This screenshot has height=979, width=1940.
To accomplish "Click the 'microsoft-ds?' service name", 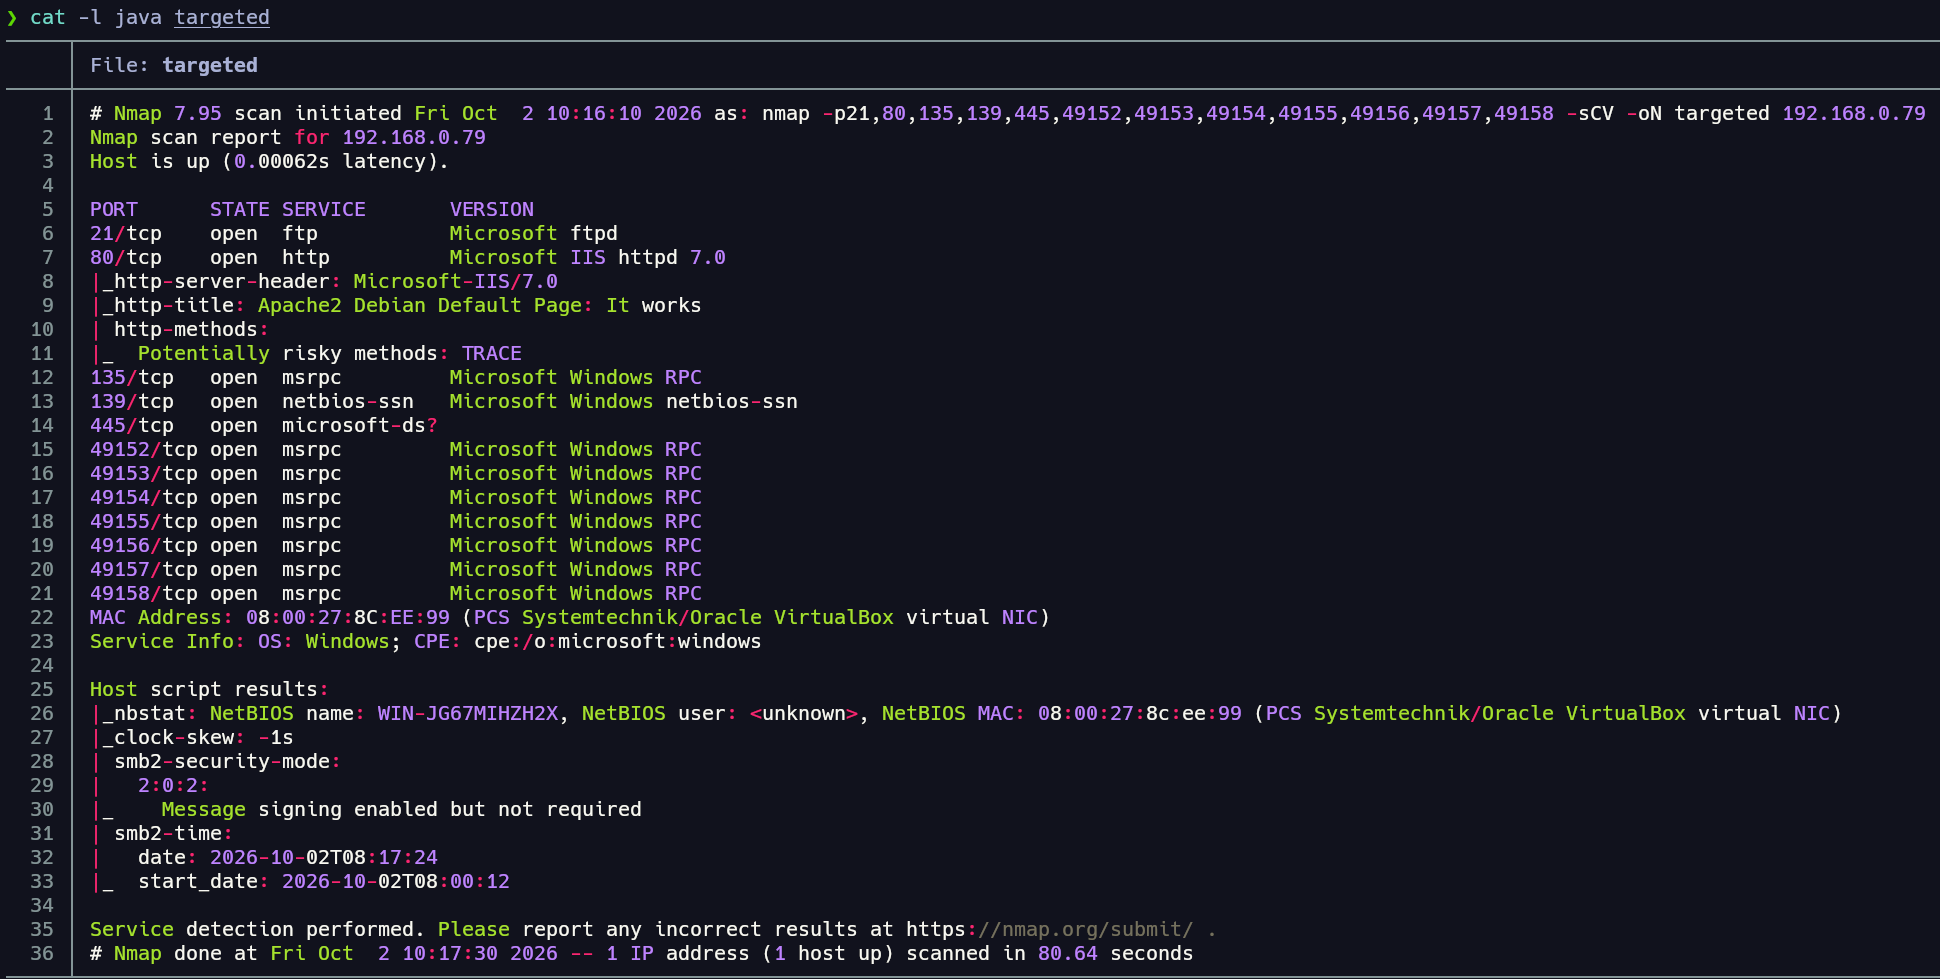I will click(x=360, y=425).
